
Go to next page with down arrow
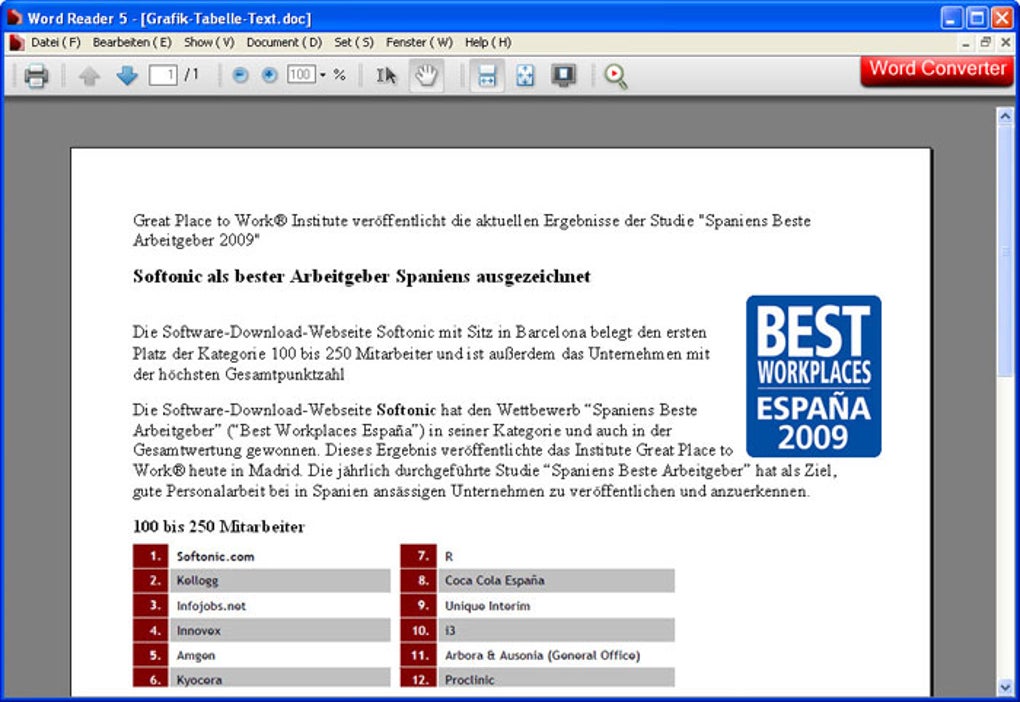coord(127,75)
